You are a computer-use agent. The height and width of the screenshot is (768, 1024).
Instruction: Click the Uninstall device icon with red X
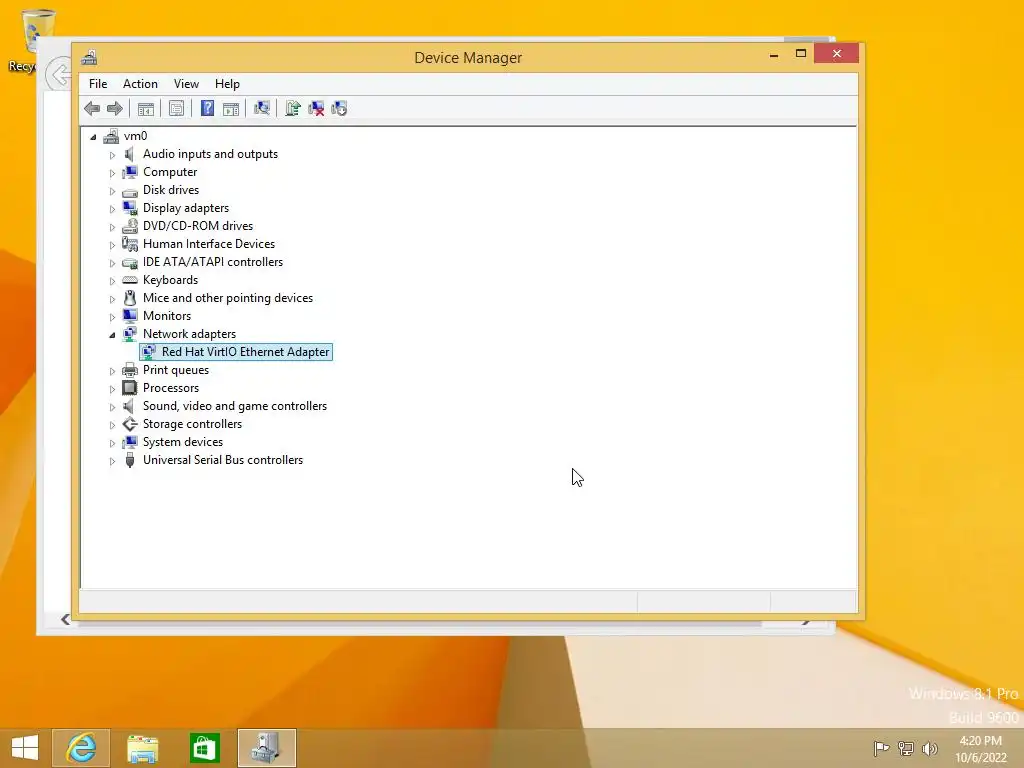316,108
